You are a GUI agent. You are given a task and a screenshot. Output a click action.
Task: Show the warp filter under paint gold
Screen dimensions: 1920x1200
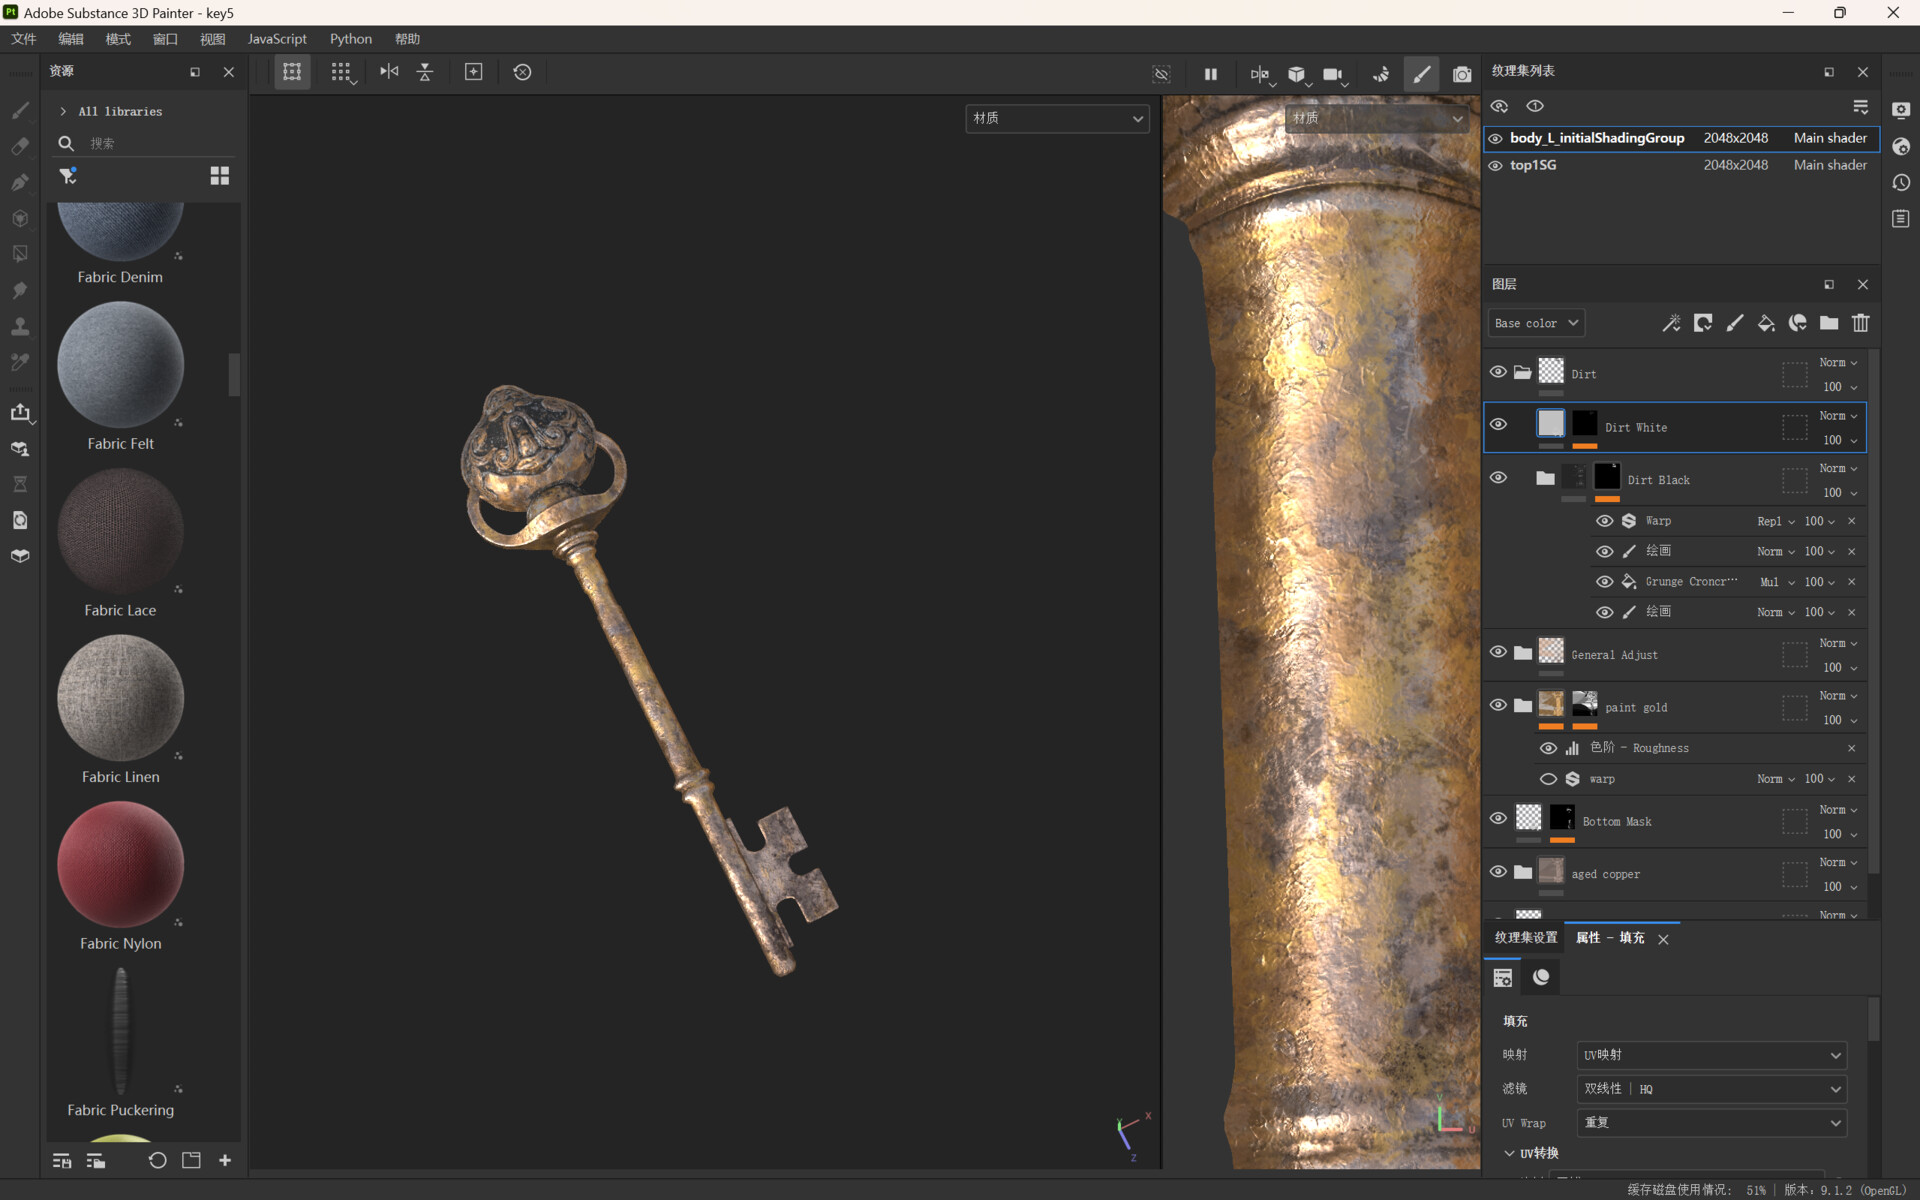tap(1549, 779)
